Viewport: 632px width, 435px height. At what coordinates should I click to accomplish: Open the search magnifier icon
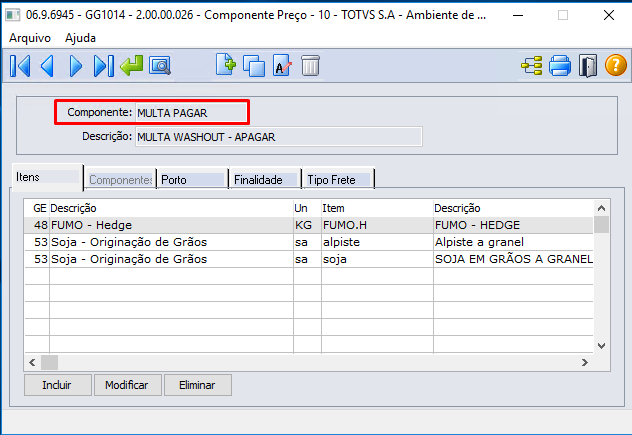pyautogui.click(x=160, y=66)
